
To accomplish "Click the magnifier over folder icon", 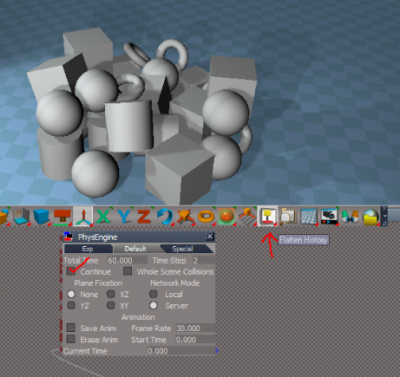I will (x=288, y=217).
